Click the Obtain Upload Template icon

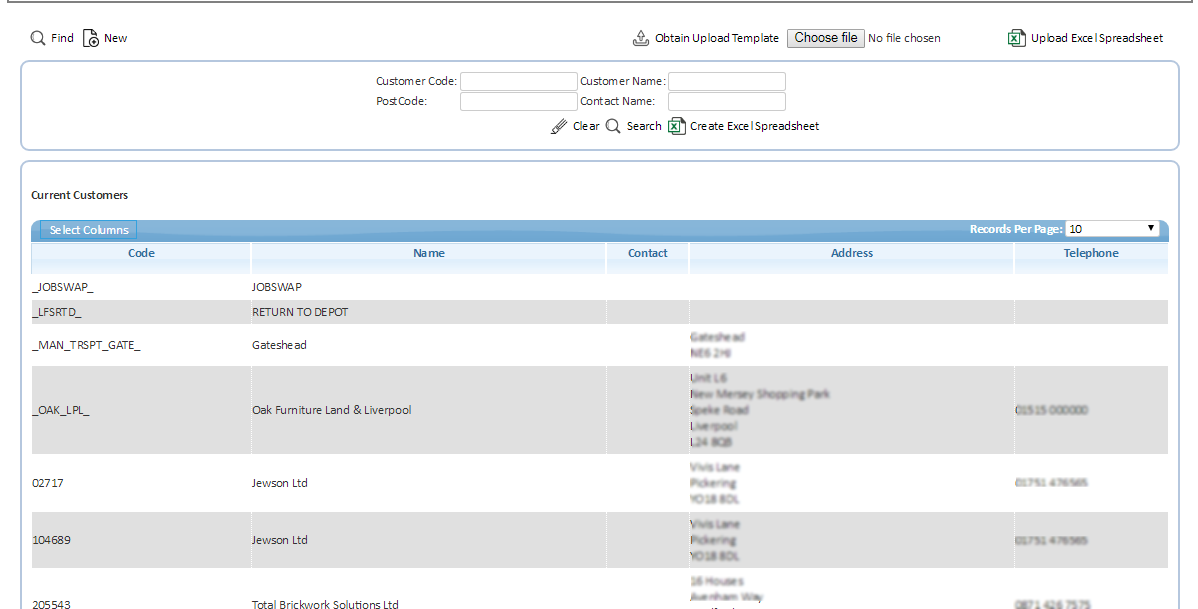(x=641, y=38)
